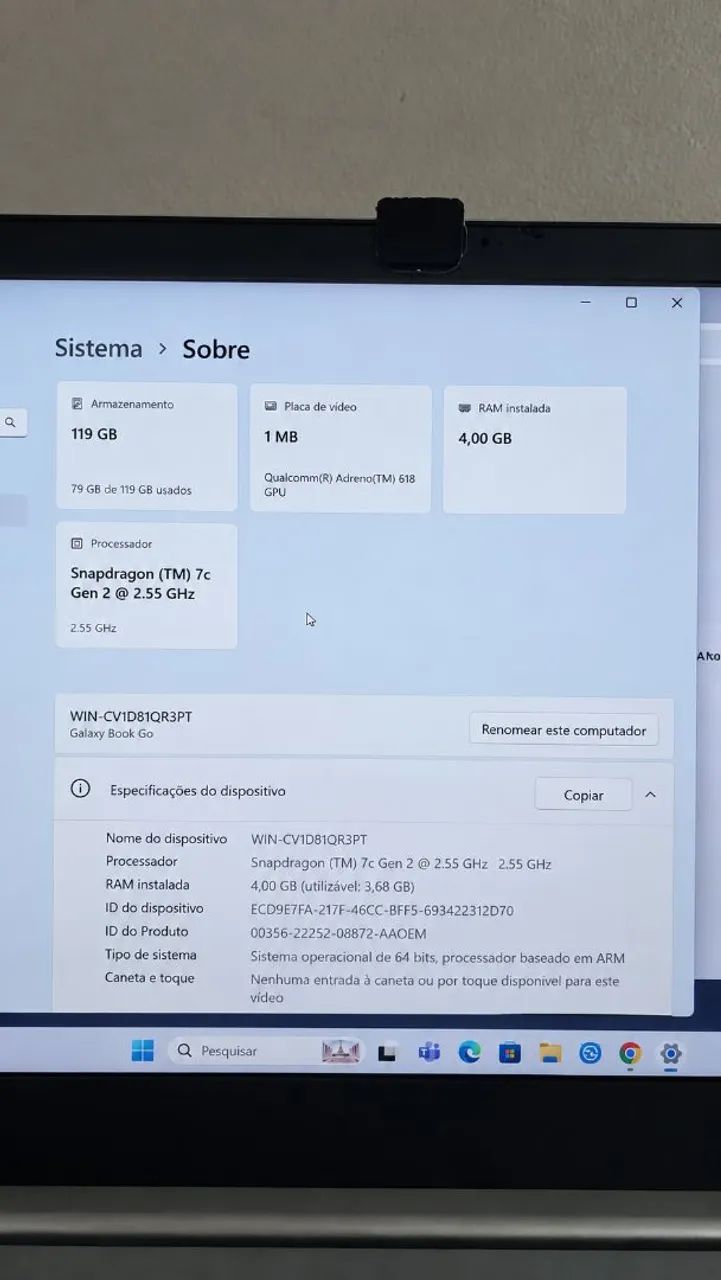Image resolution: width=721 pixels, height=1280 pixels.
Task: Click the Caneta e toque value text
Action: coord(435,989)
